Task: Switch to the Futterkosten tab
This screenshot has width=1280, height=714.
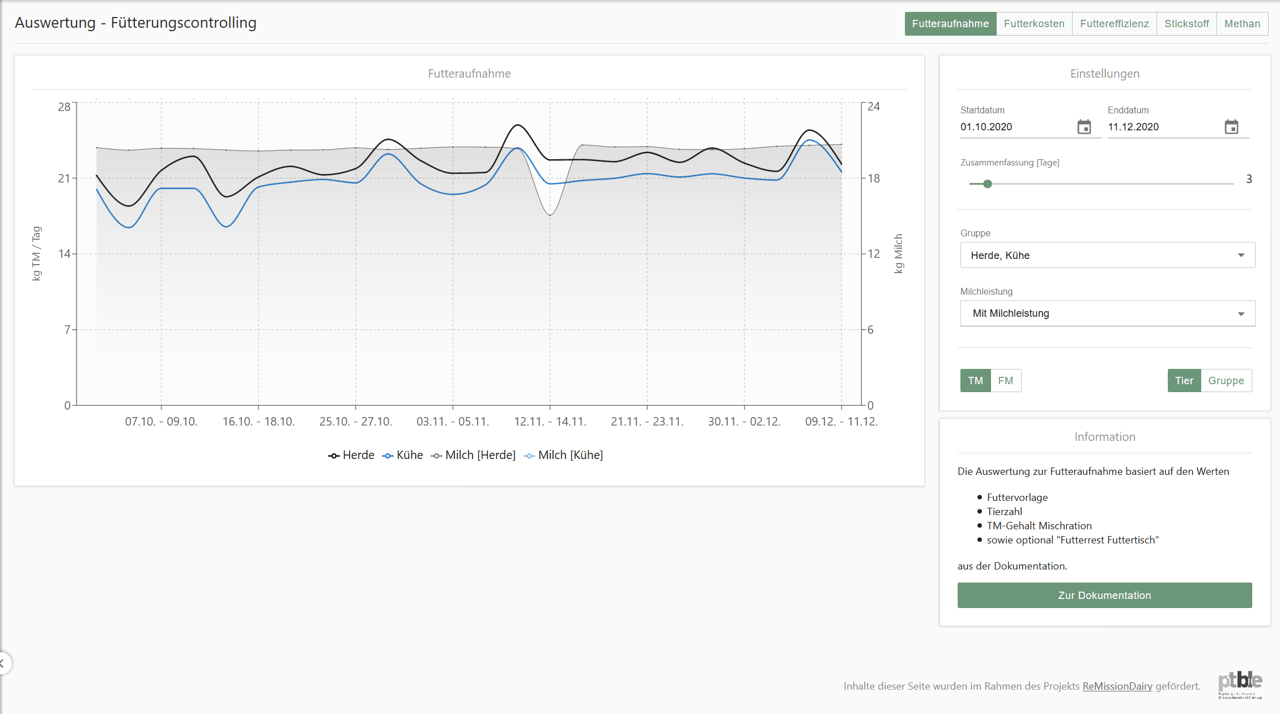Action: pyautogui.click(x=1034, y=24)
